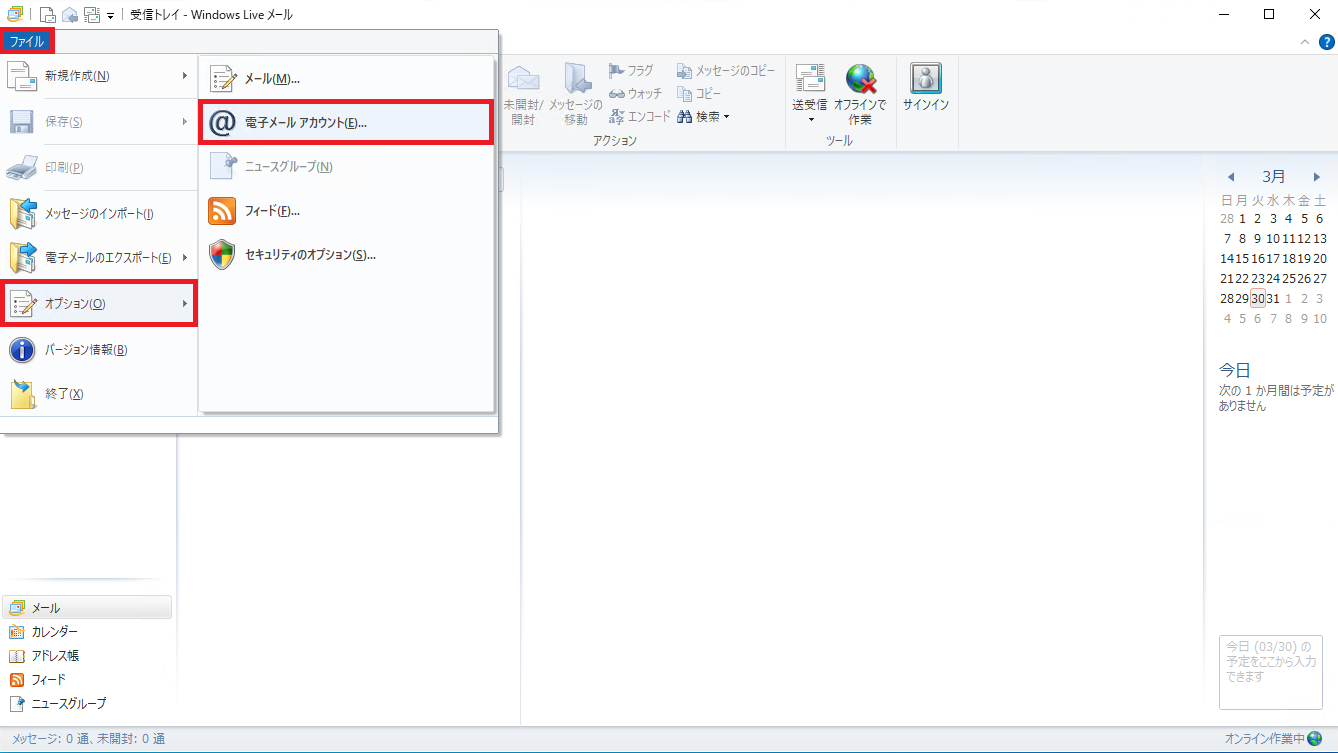Click the 印刷(P) menu entry
The width and height of the screenshot is (1338, 753).
(x=98, y=167)
